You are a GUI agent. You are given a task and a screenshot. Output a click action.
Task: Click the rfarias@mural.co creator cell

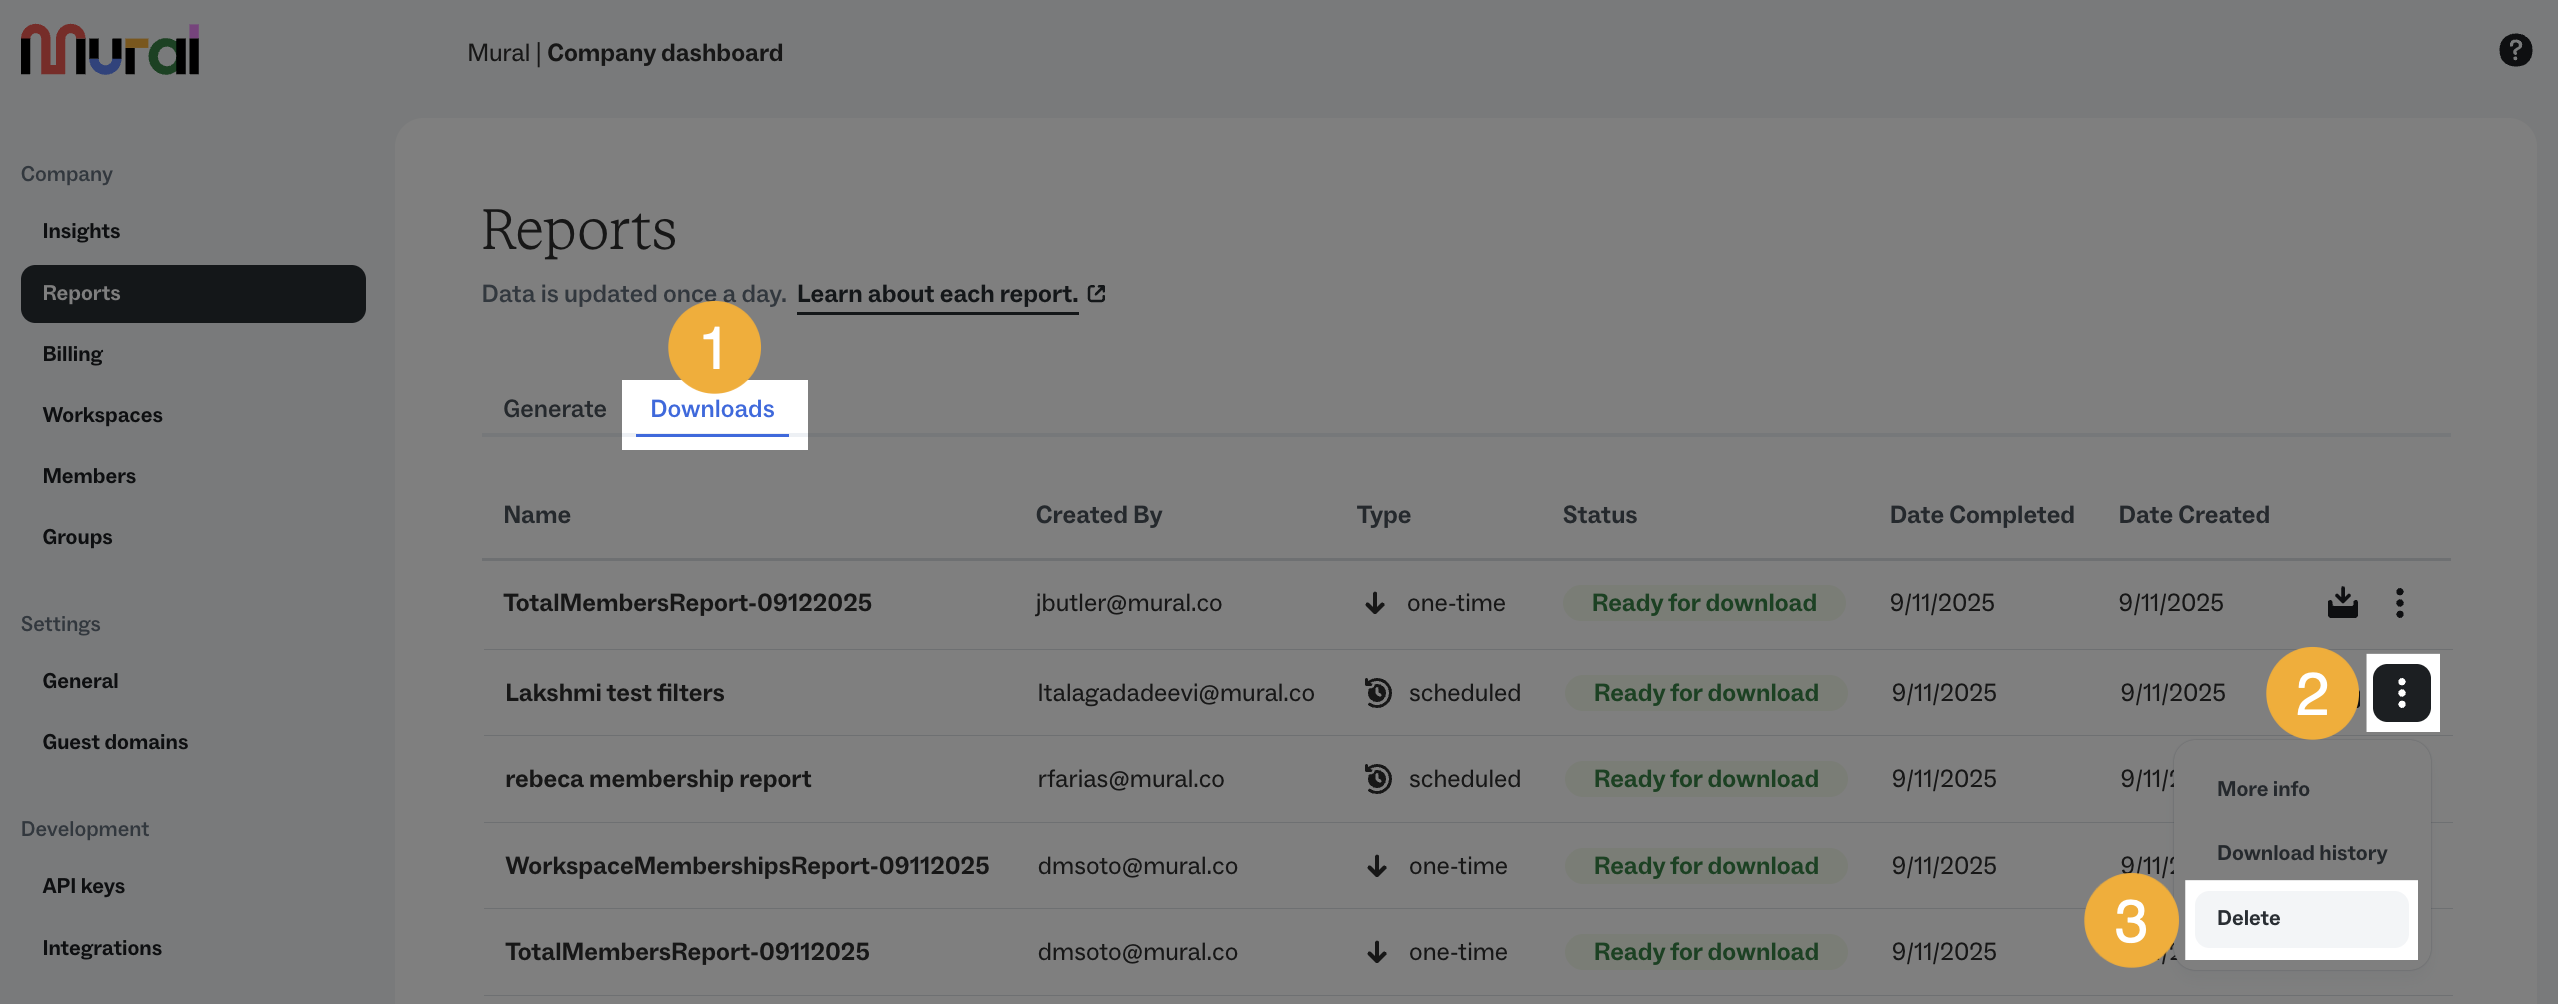pyautogui.click(x=1130, y=778)
